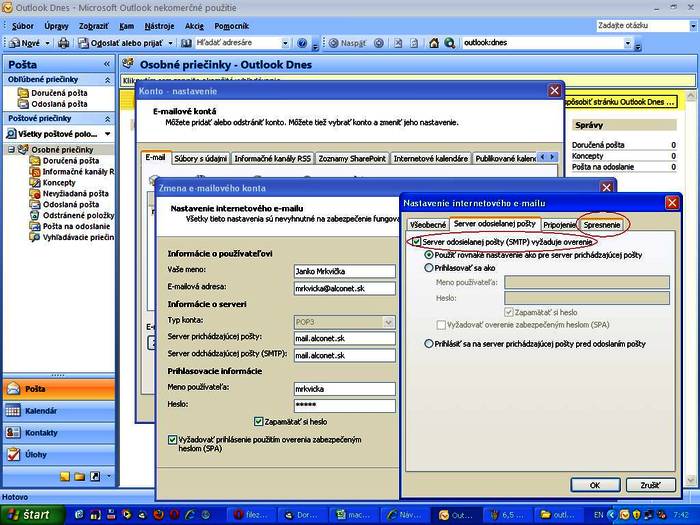Click the folder list icon under the navigation pane
The height and width of the screenshot is (525, 700).
(x=80, y=476)
